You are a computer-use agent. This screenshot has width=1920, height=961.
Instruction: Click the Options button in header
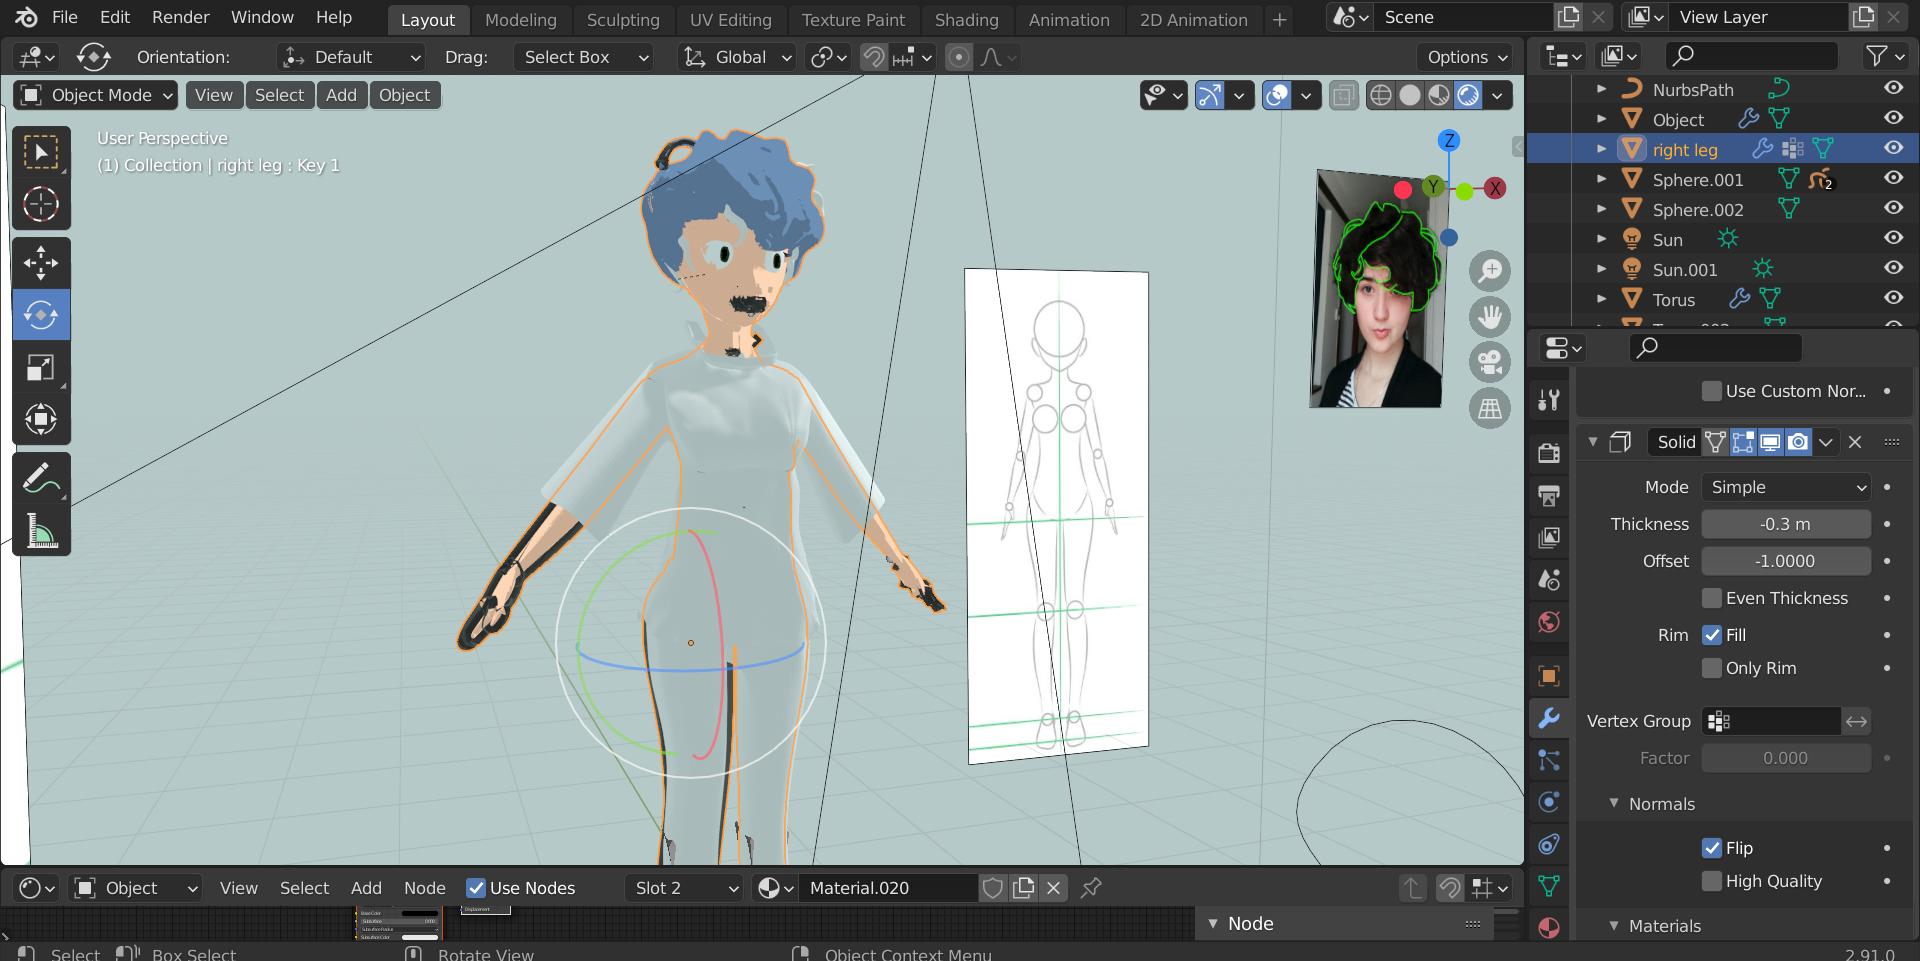[x=1466, y=57]
